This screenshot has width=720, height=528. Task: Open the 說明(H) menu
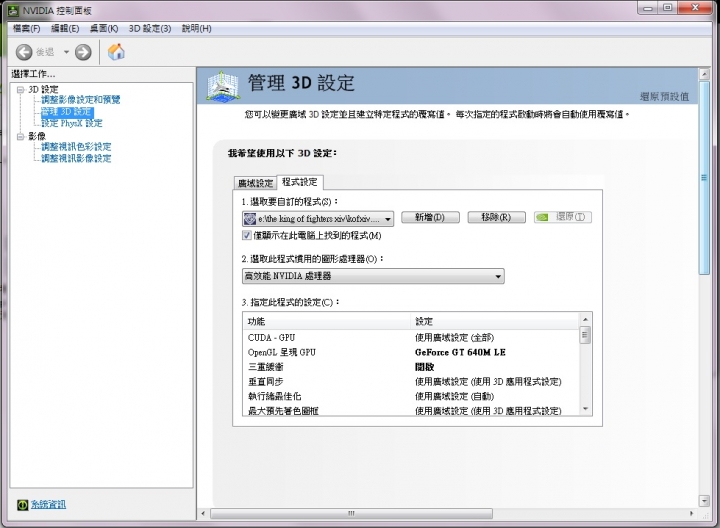(x=197, y=28)
